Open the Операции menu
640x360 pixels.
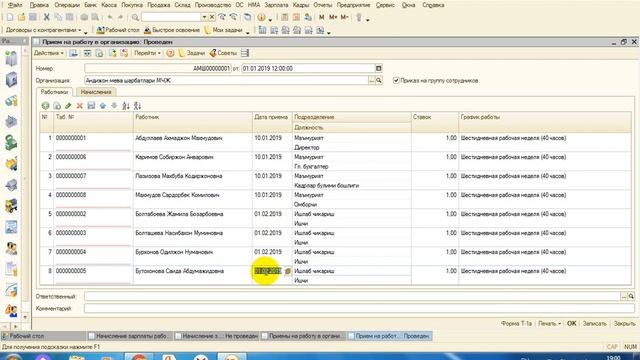(67, 5)
